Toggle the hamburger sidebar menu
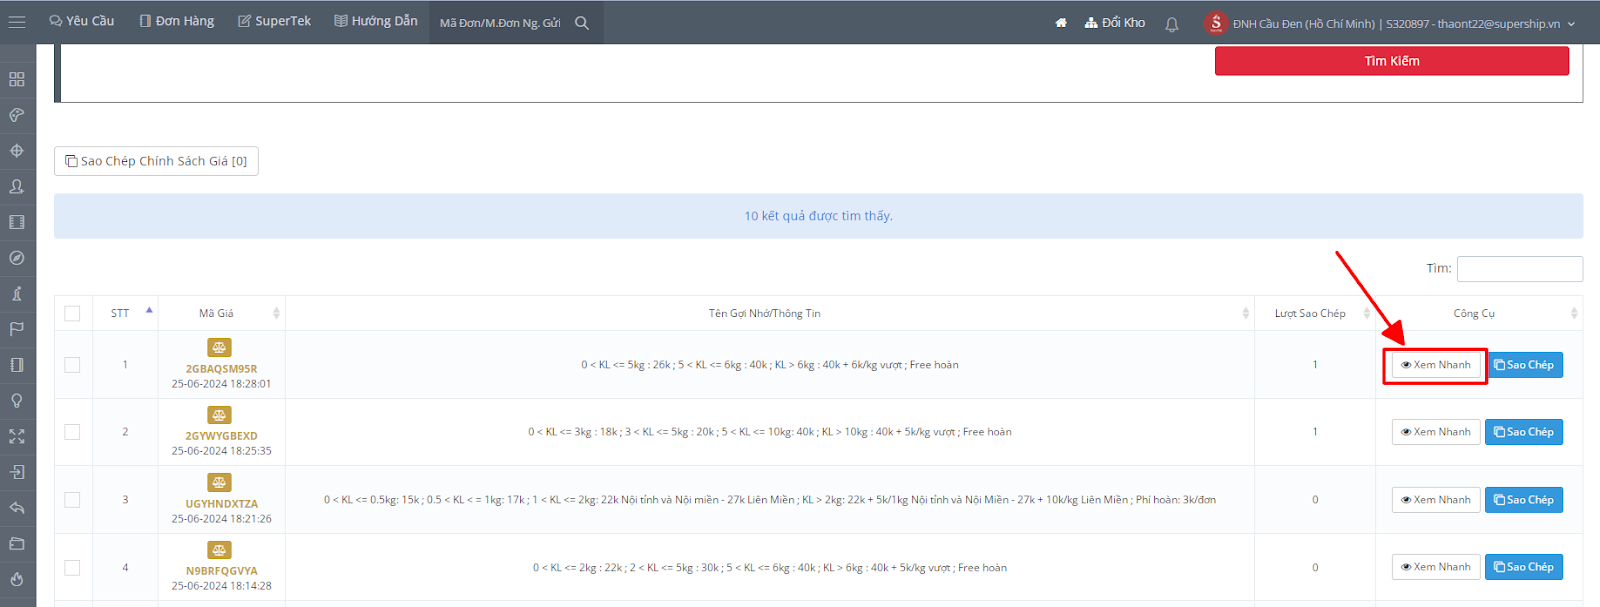 17,21
